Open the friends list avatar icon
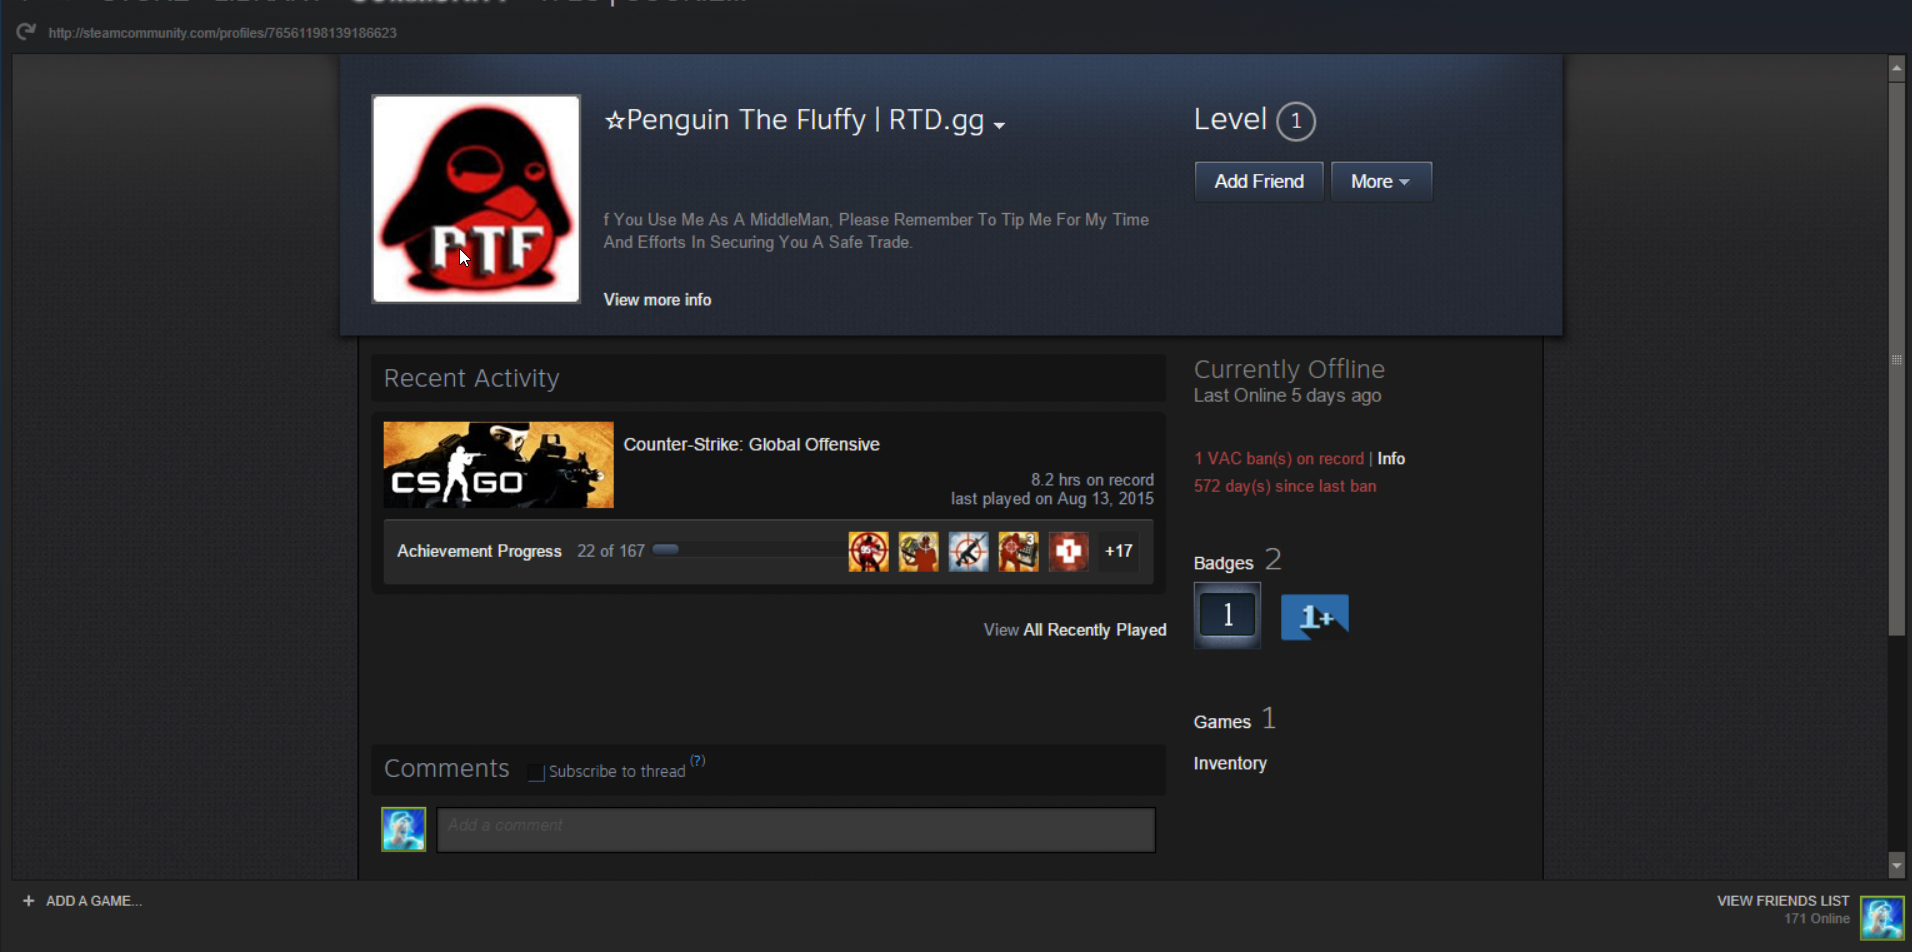Screen dimensions: 1912x952 pyautogui.click(x=1881, y=917)
